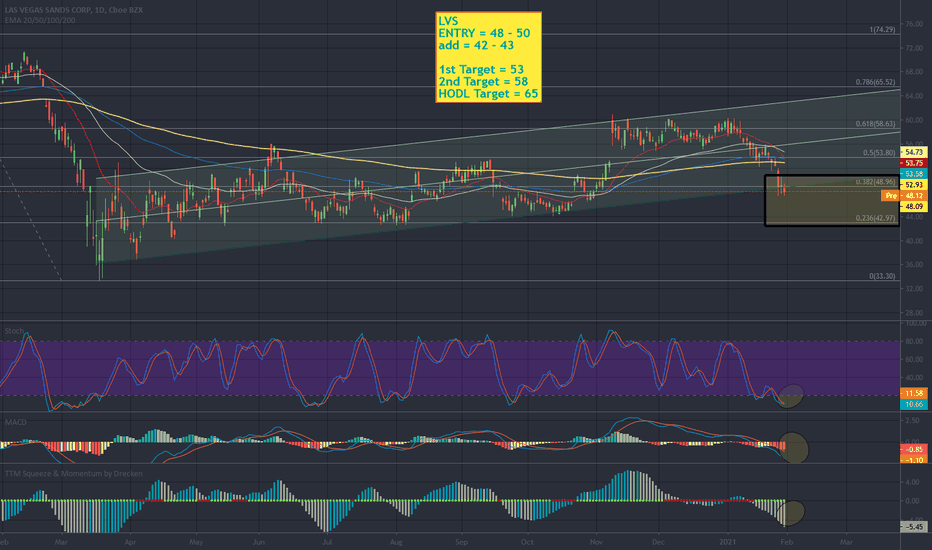Select the TTM Squeeze & Momentum indicator label
The height and width of the screenshot is (550, 932).
tap(74, 474)
